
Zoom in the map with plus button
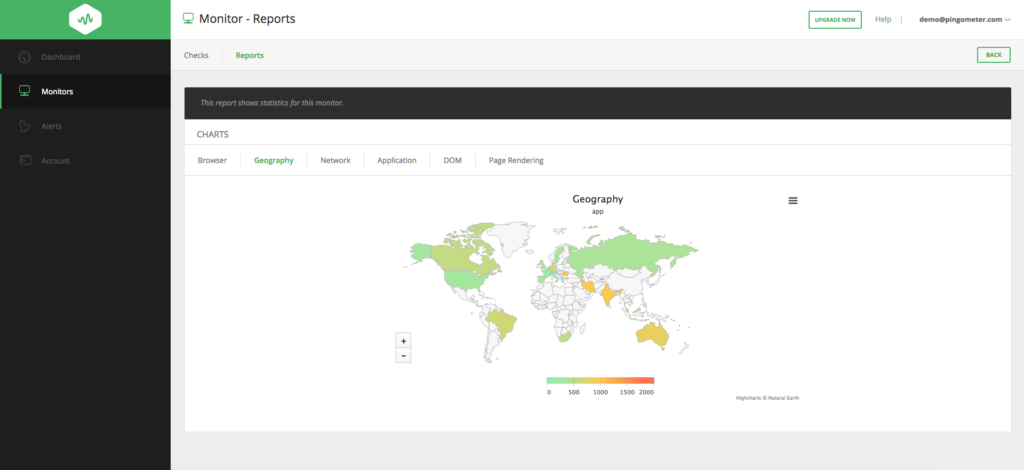(x=403, y=341)
